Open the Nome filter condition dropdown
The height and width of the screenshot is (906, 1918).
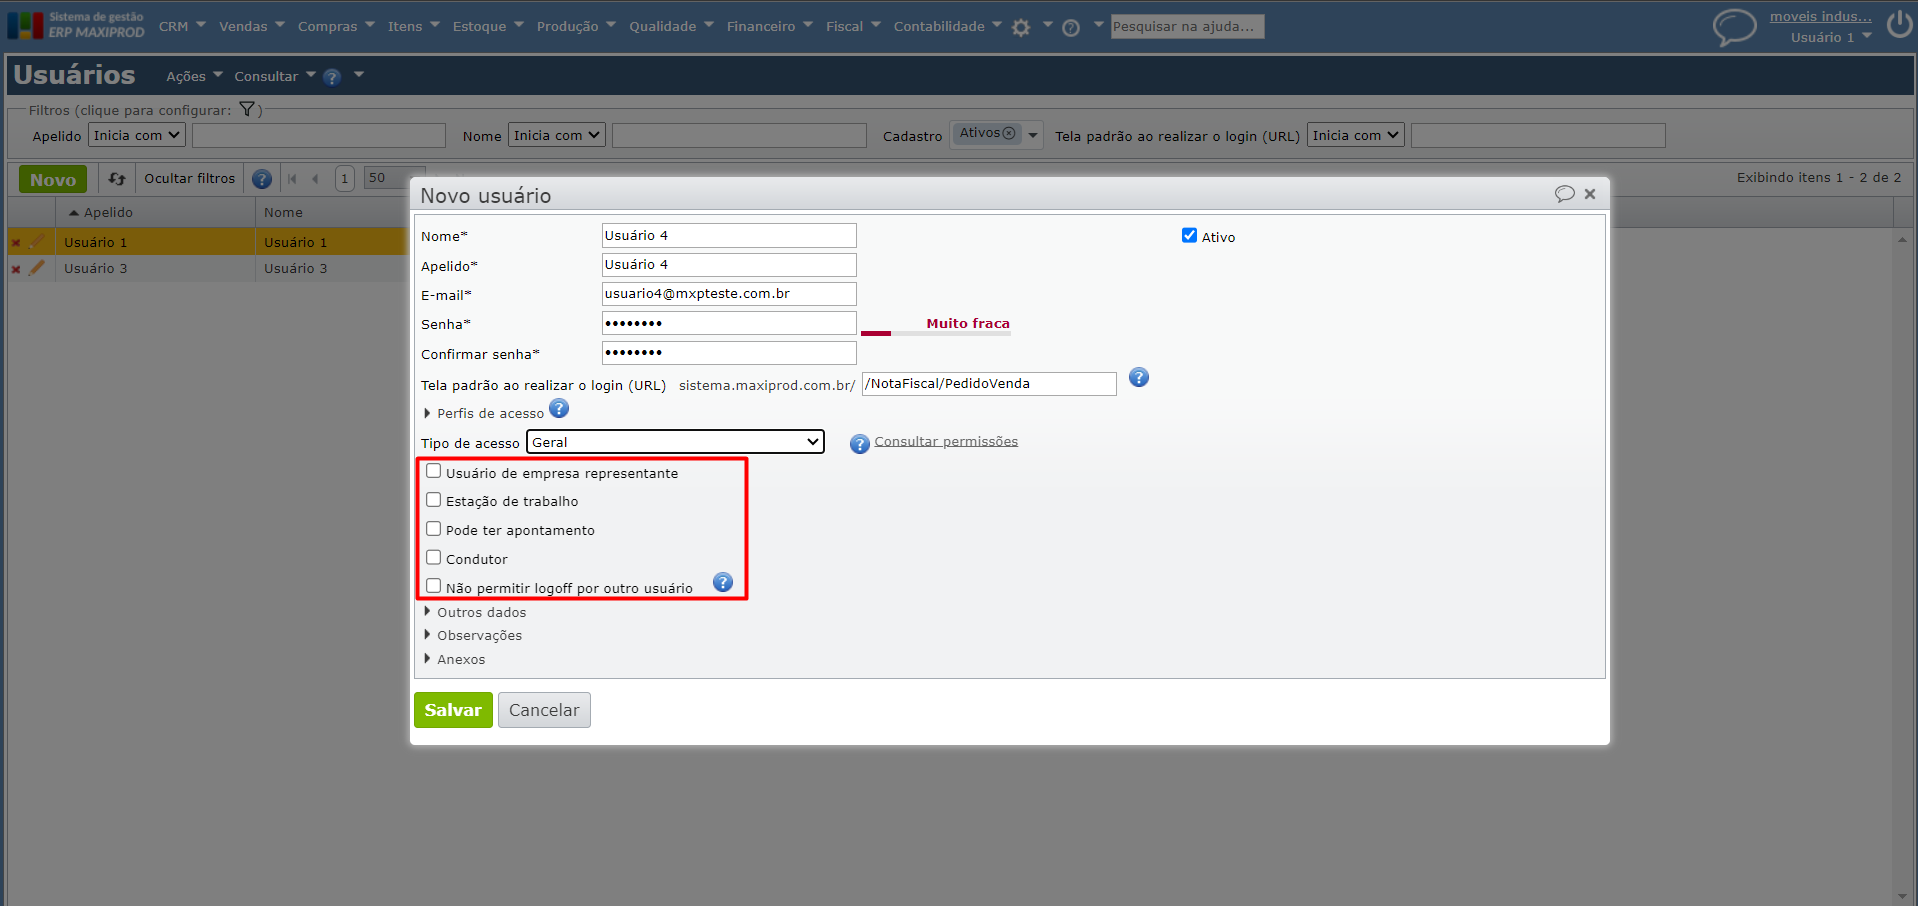point(557,135)
